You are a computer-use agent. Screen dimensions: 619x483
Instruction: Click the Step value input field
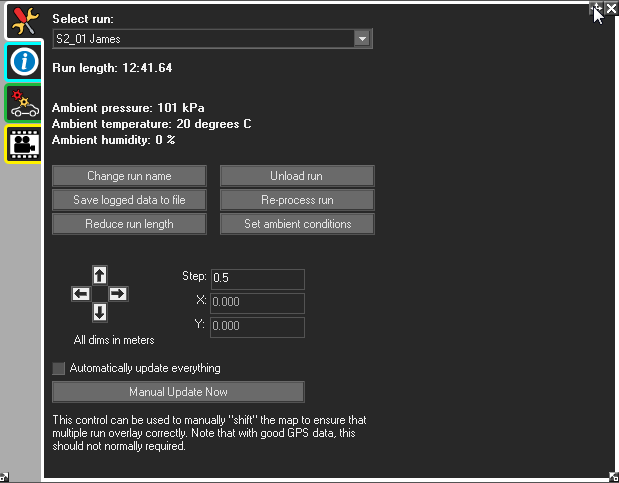point(256,279)
